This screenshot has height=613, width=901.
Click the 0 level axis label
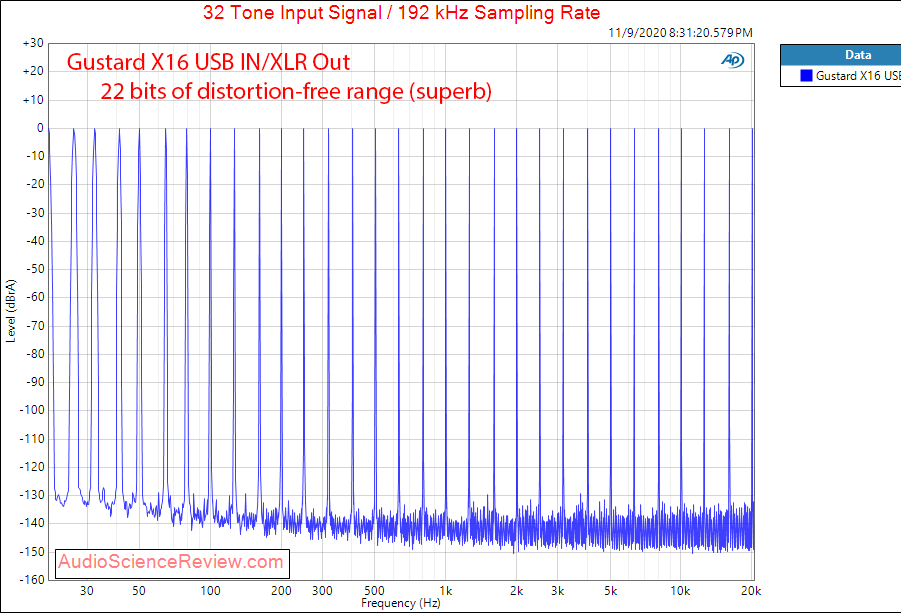tap(40, 128)
